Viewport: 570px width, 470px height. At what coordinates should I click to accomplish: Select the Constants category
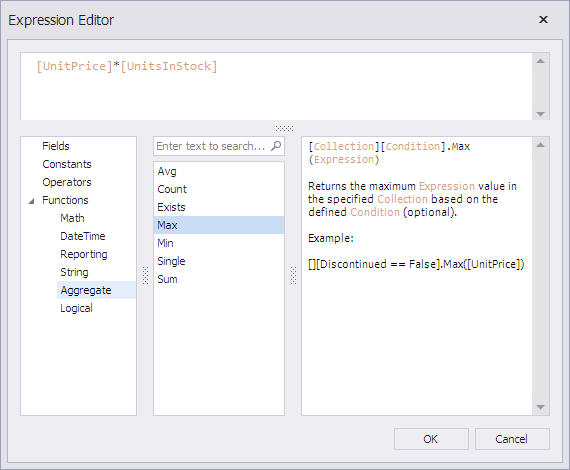pyautogui.click(x=67, y=164)
